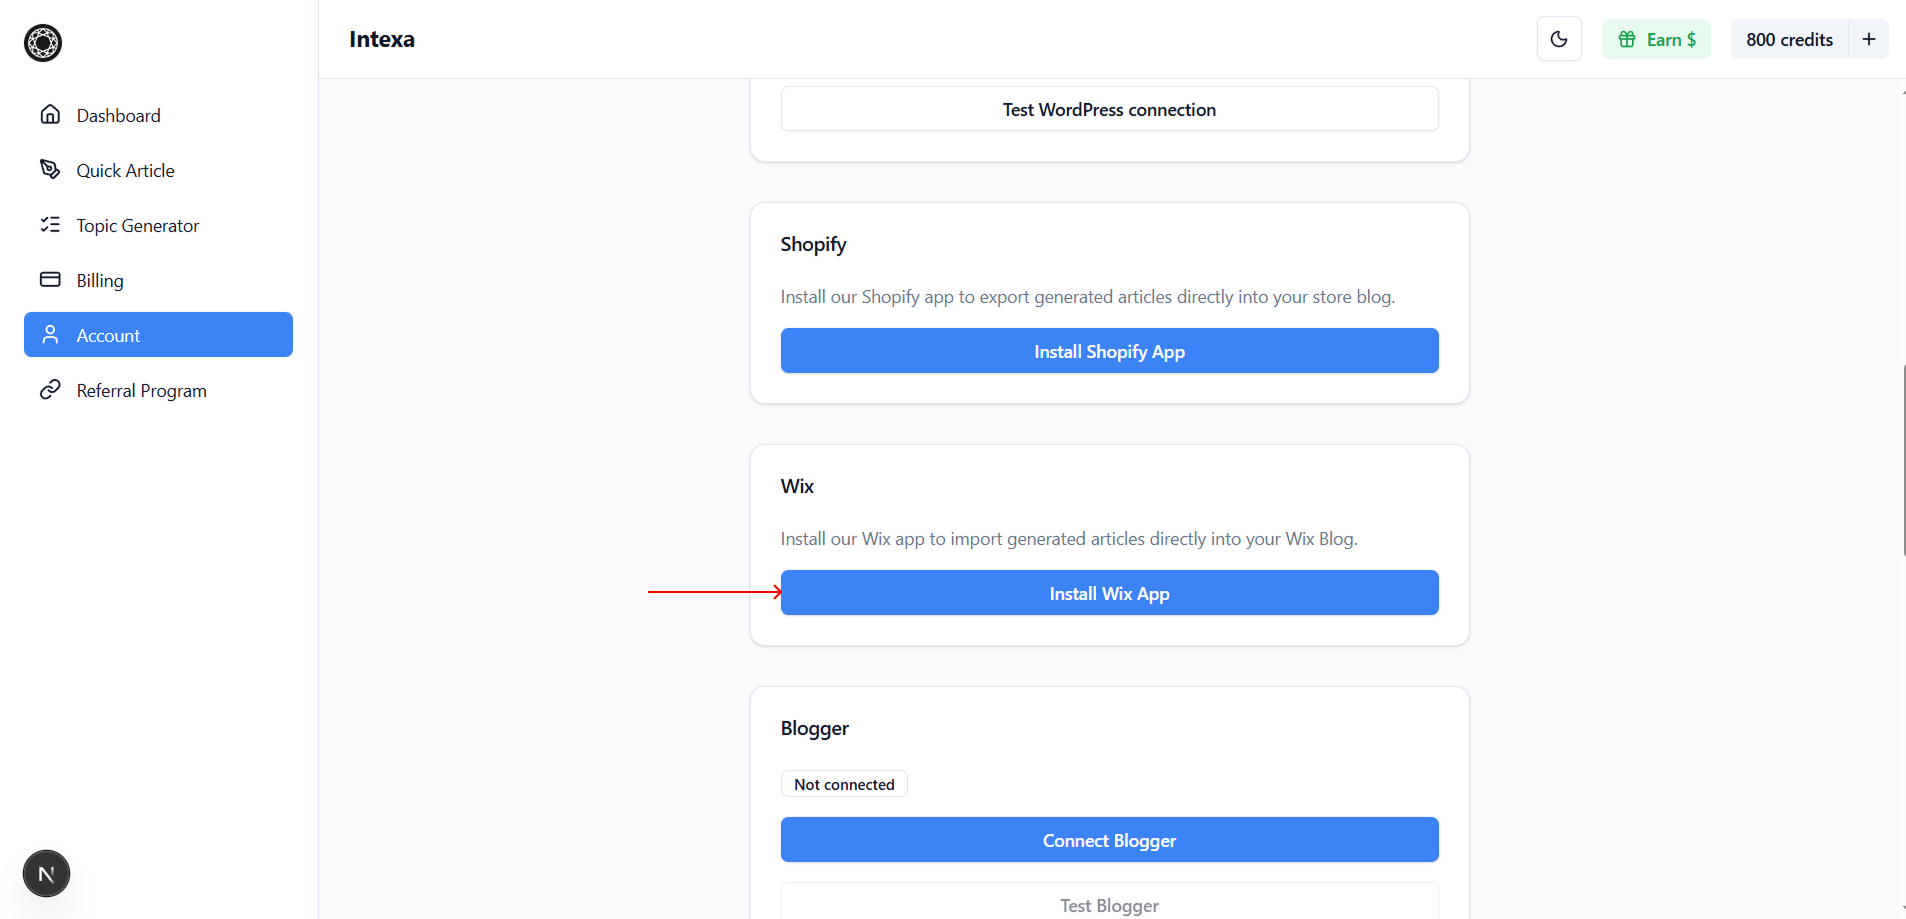This screenshot has width=1906, height=919.
Task: Go to Referral Program page
Action: (x=141, y=391)
